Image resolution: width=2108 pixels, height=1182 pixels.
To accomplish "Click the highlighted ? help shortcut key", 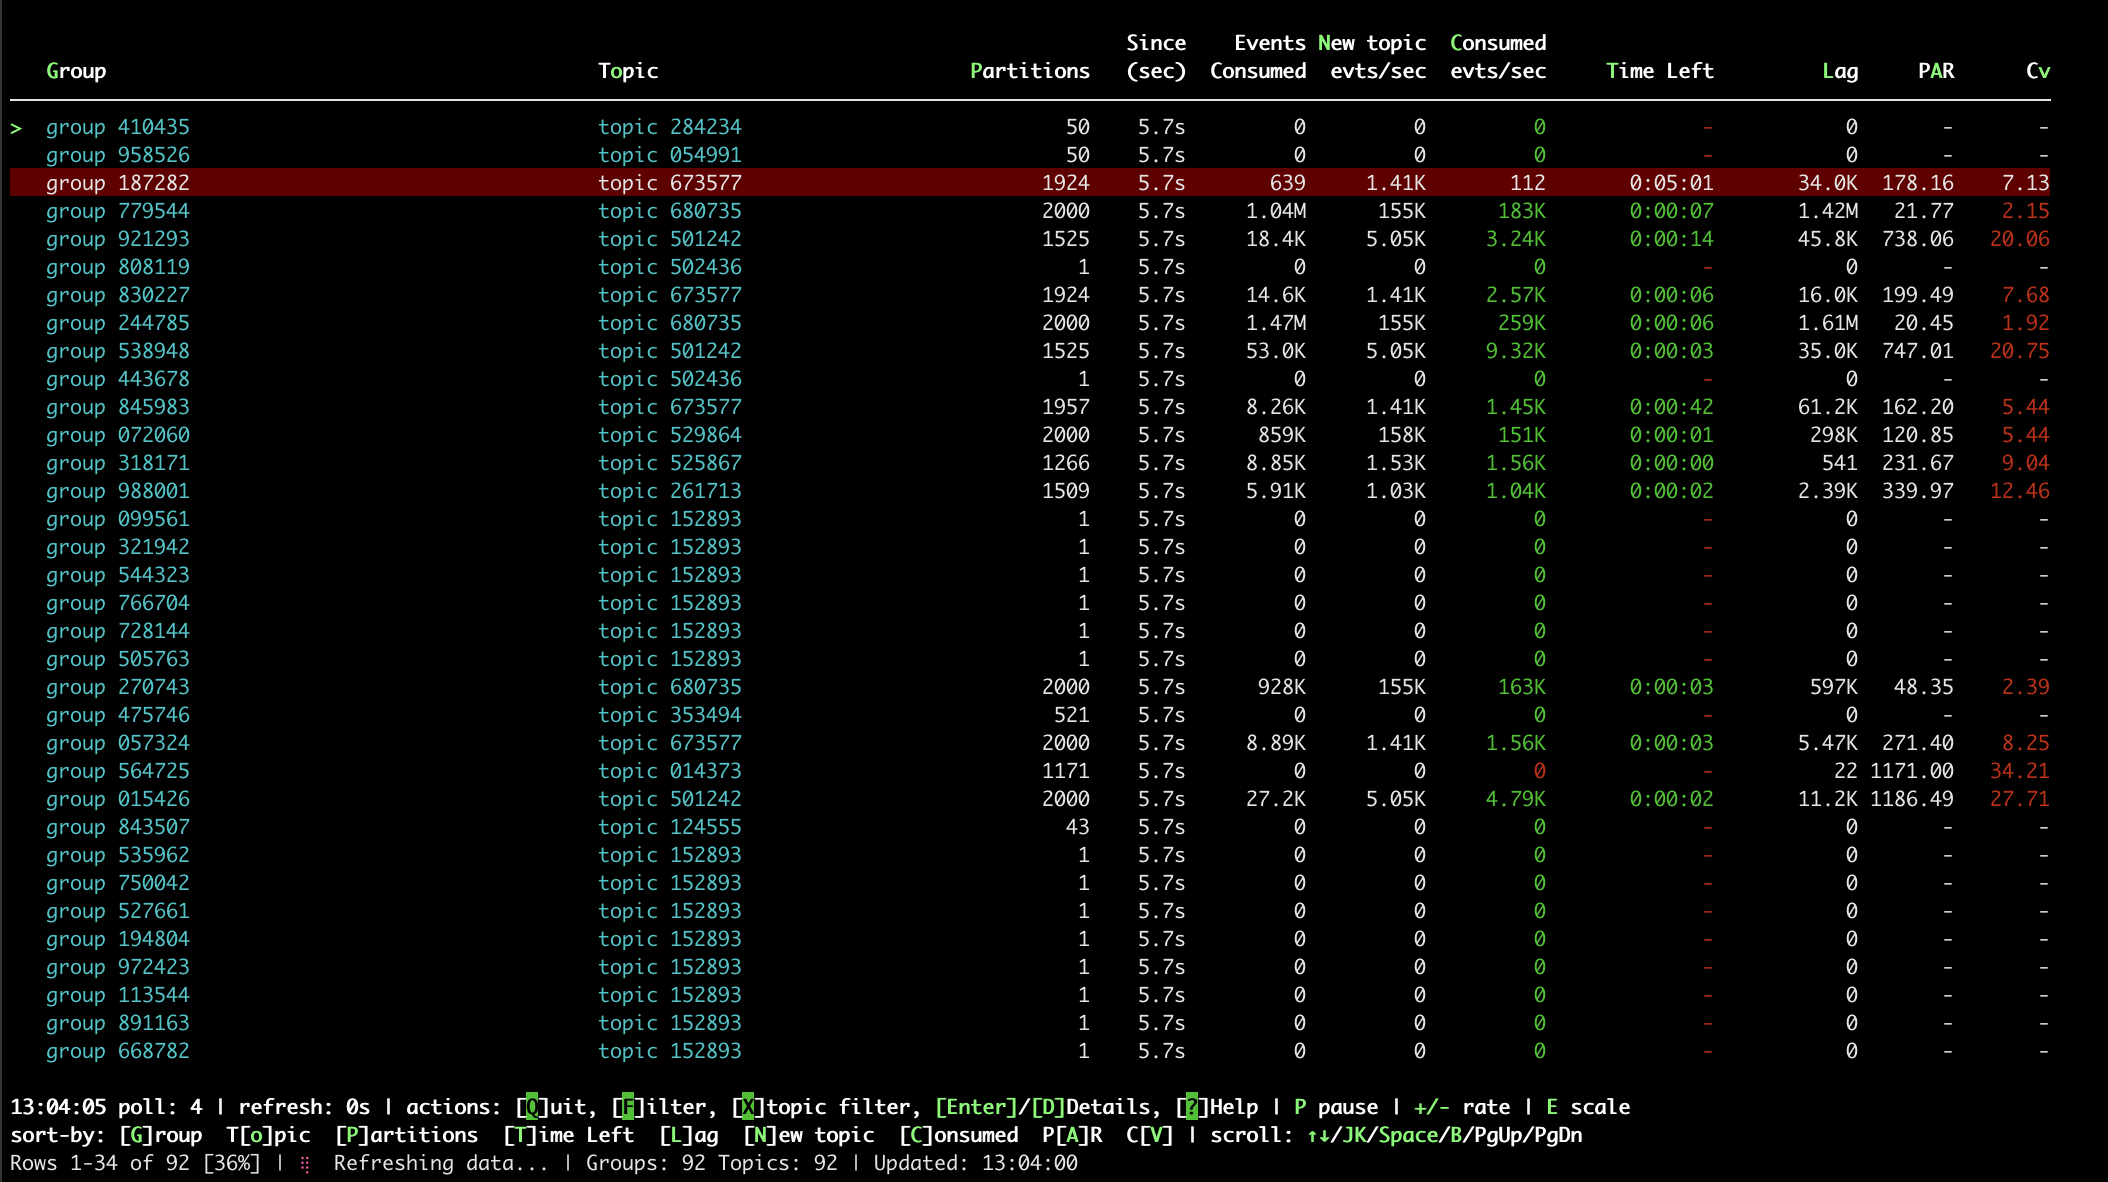I will coord(1192,1107).
